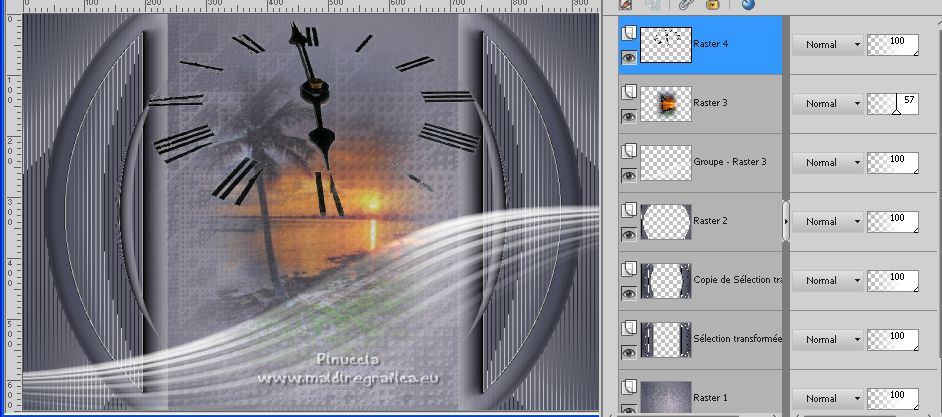
Task: Open blend mode dropdown for Raster 3
Action: tap(828, 103)
